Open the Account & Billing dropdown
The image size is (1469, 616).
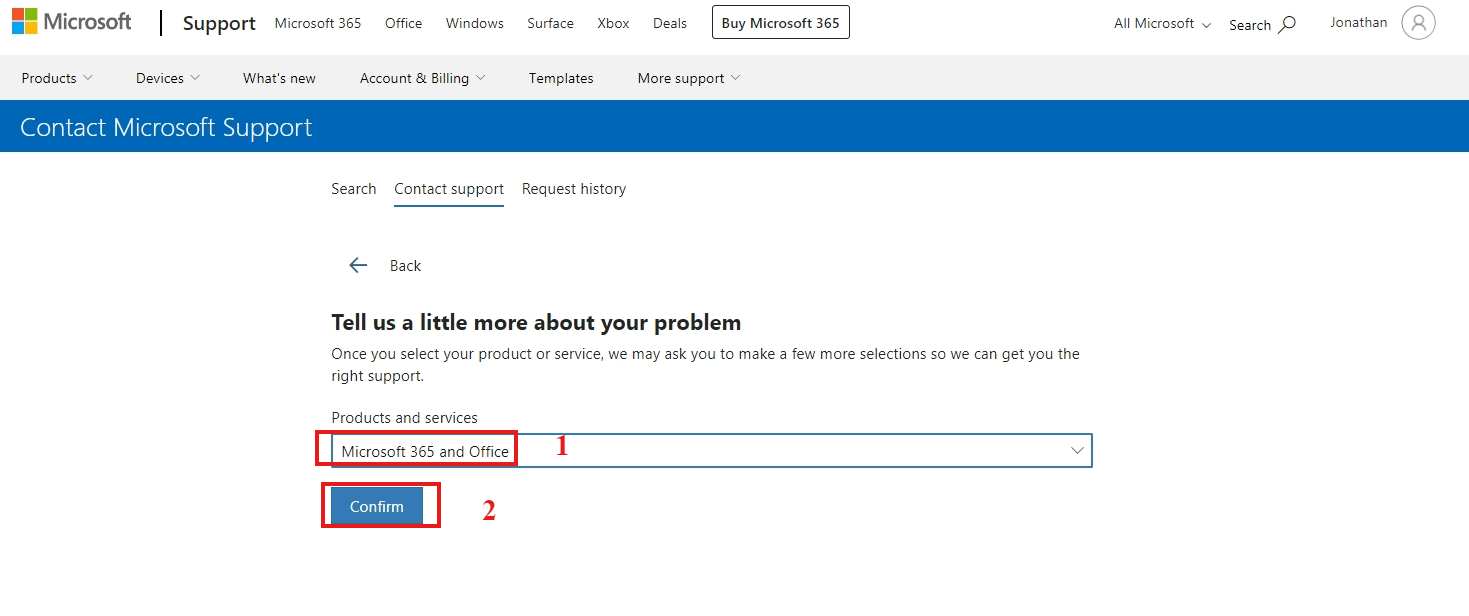tap(422, 77)
